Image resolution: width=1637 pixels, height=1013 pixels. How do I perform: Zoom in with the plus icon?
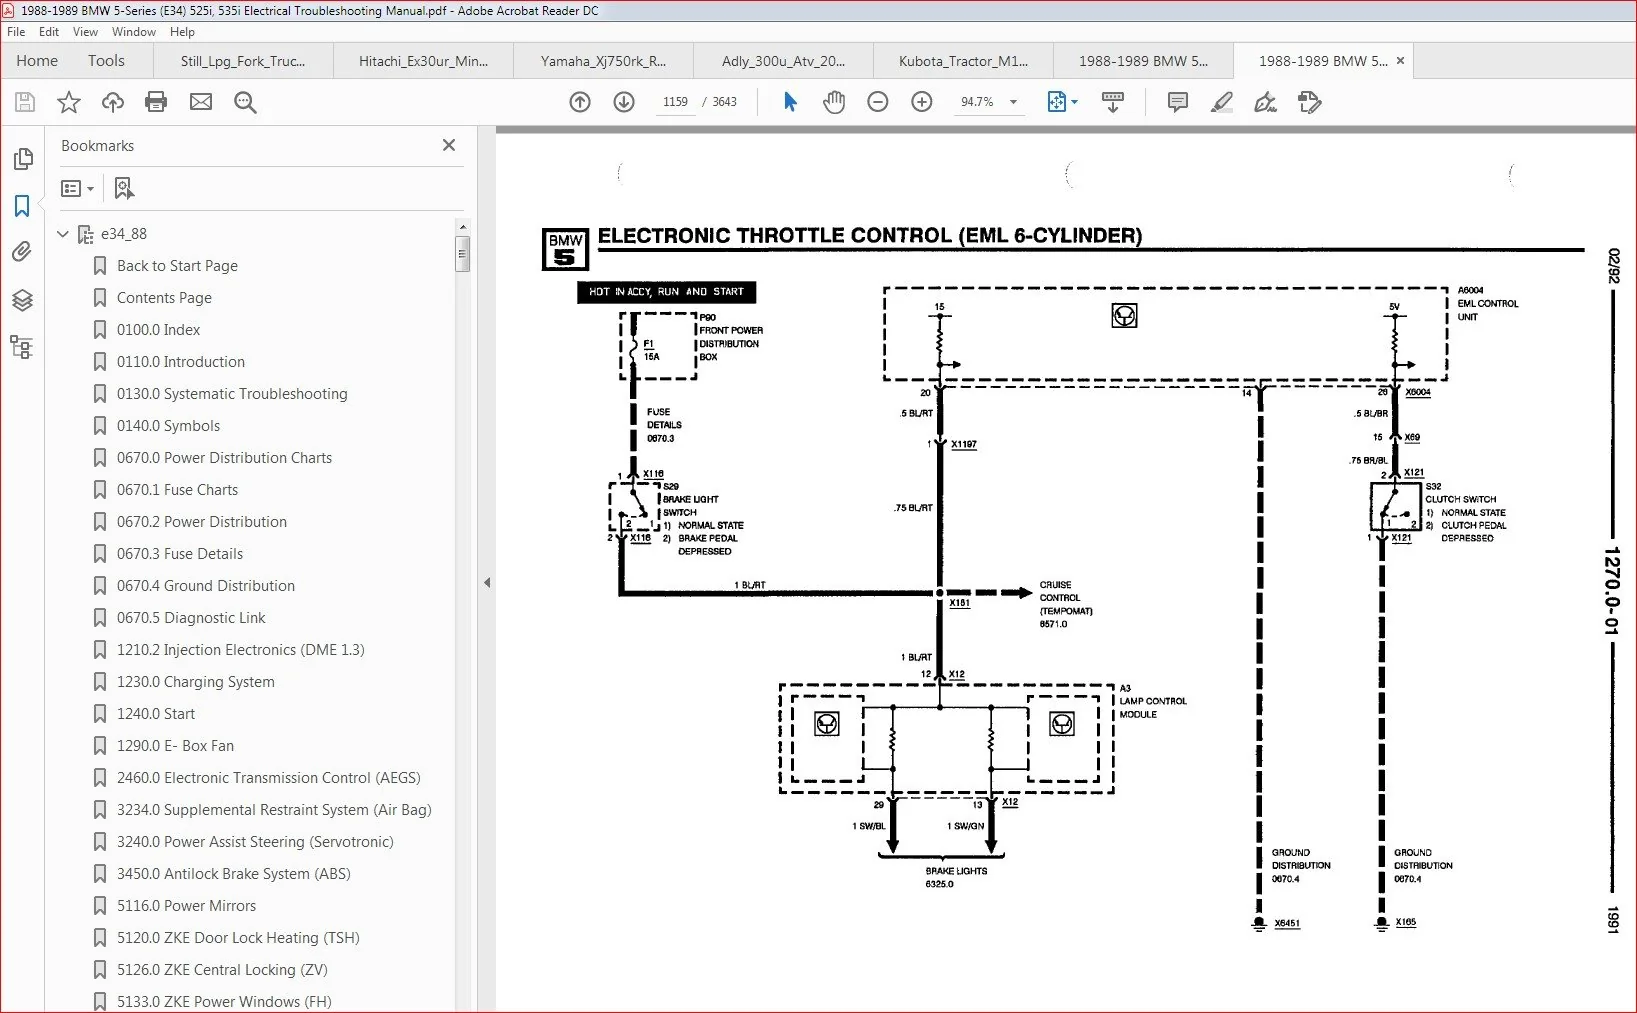pyautogui.click(x=922, y=102)
